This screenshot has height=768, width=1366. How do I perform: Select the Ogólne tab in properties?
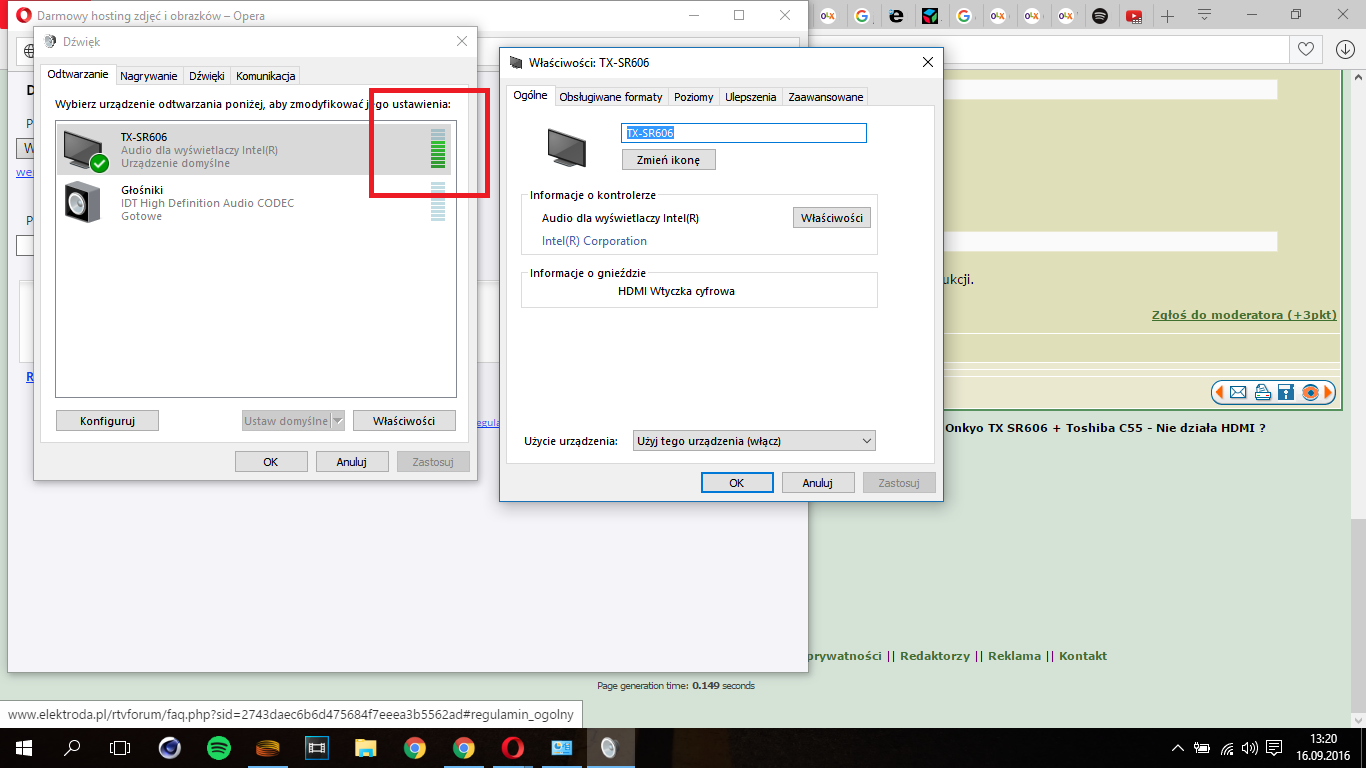pyautogui.click(x=531, y=96)
